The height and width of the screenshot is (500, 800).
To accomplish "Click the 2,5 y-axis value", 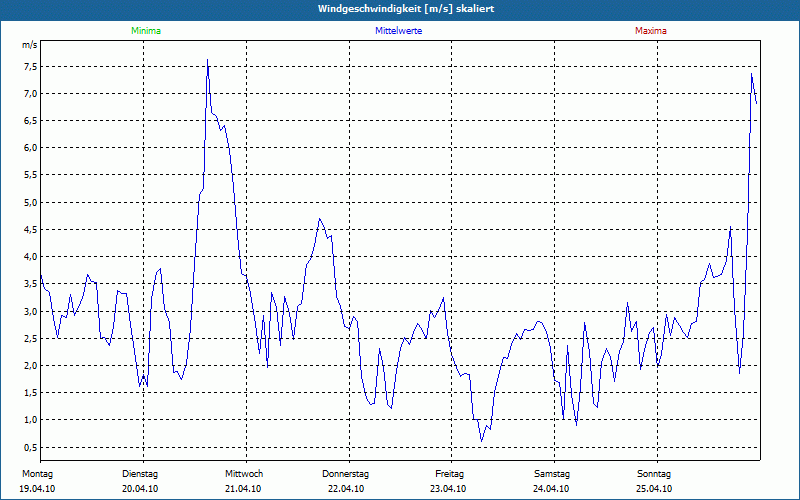I will click(x=30, y=338).
